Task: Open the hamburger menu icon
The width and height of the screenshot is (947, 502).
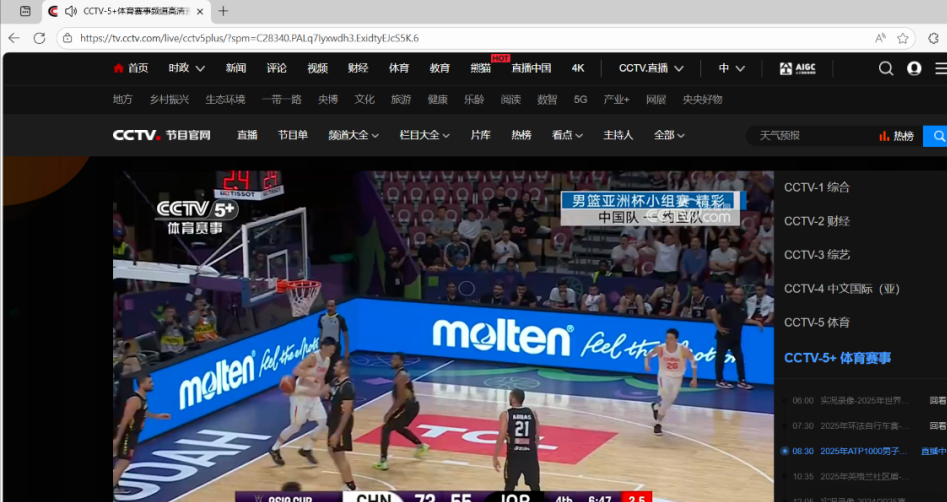Action: 941,68
